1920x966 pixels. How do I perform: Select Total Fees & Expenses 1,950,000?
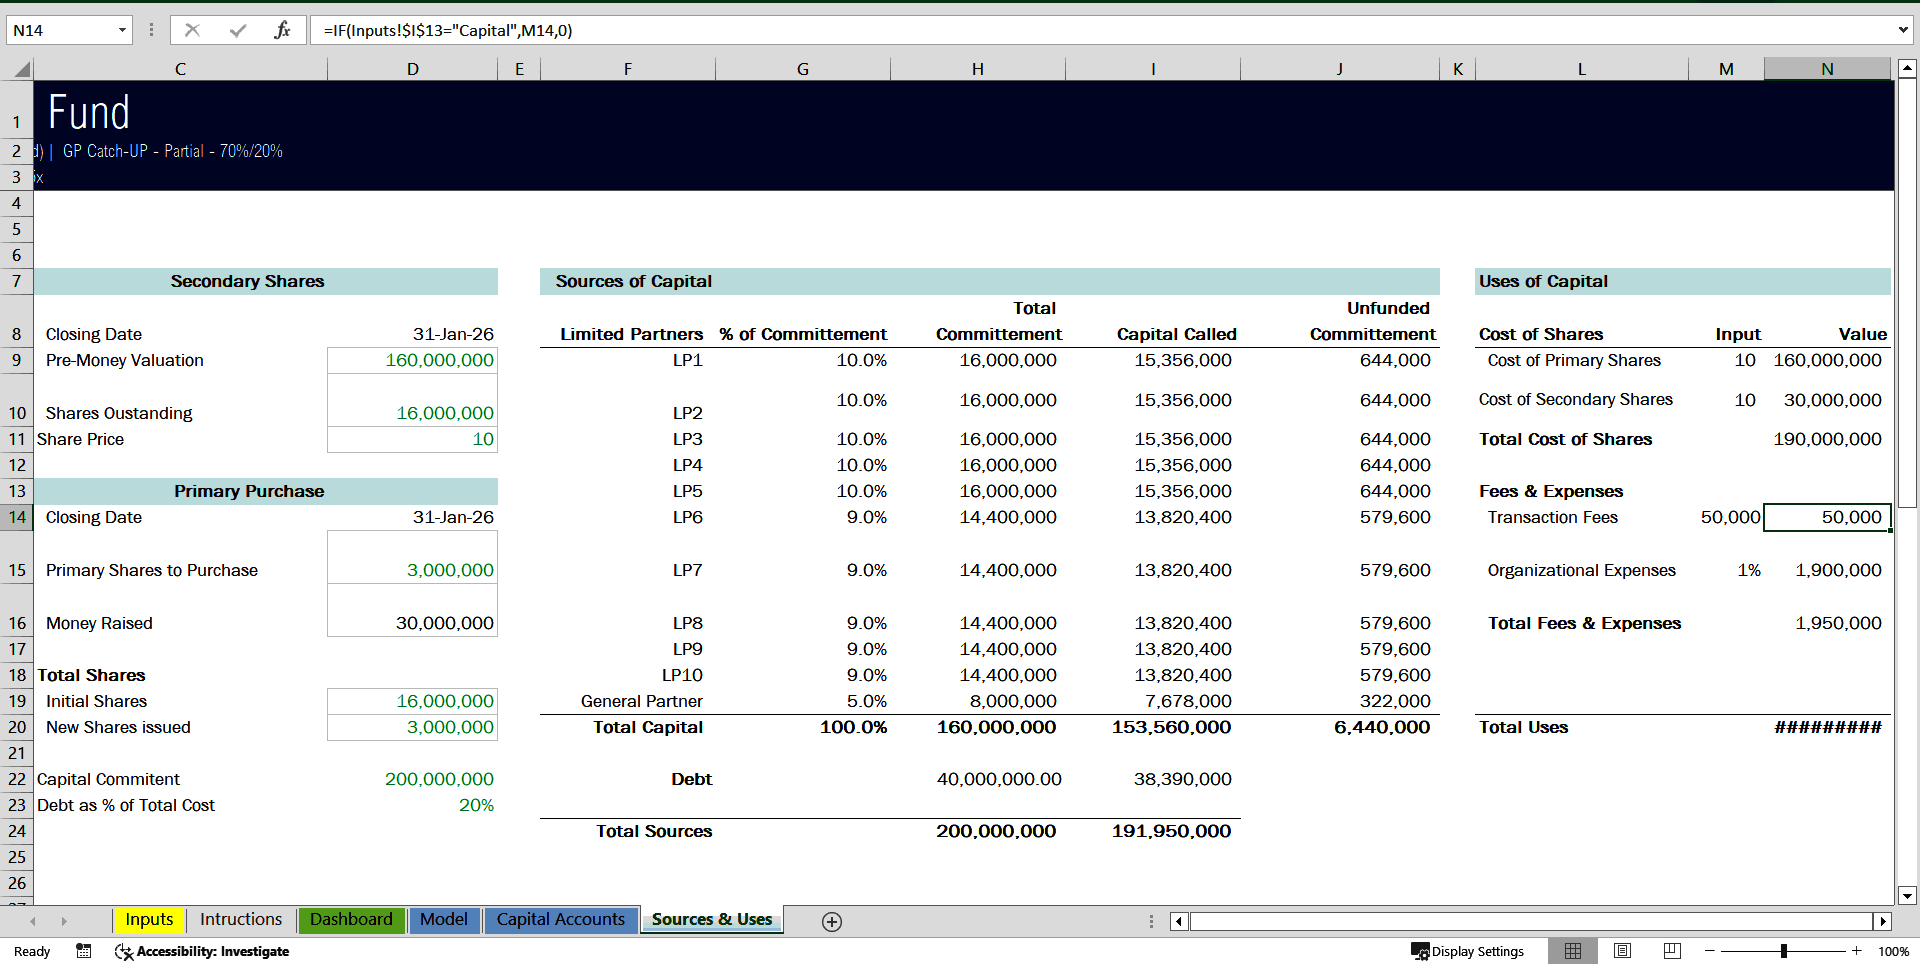tap(1827, 610)
